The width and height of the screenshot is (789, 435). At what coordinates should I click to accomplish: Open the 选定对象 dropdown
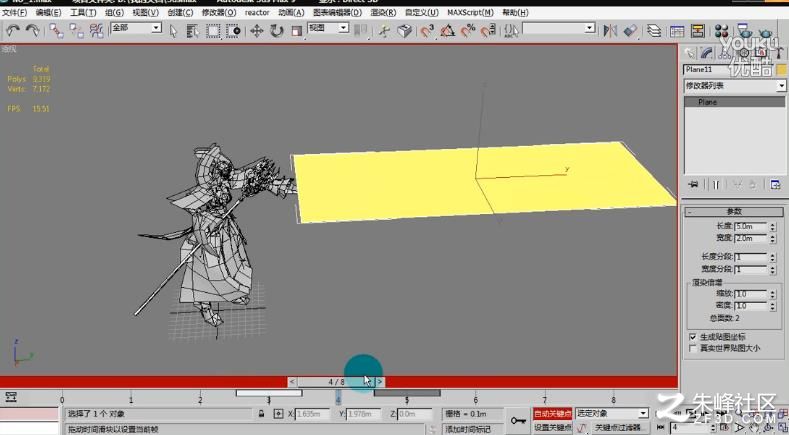point(612,413)
